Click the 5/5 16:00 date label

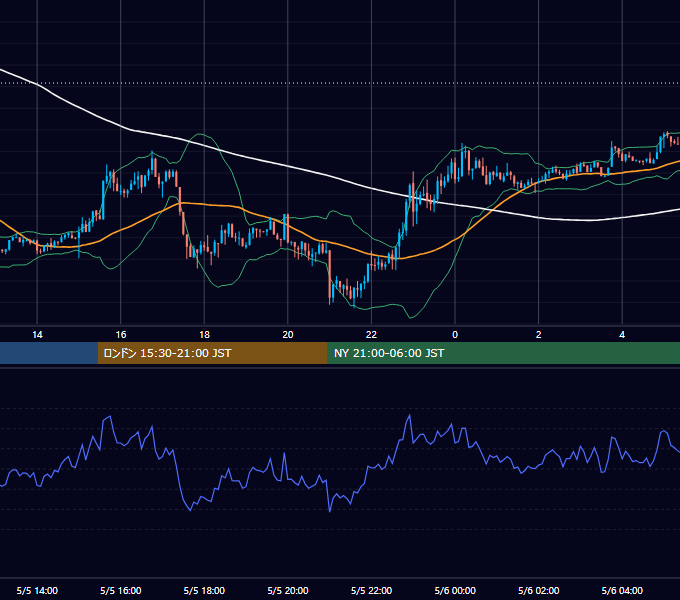pos(121,590)
